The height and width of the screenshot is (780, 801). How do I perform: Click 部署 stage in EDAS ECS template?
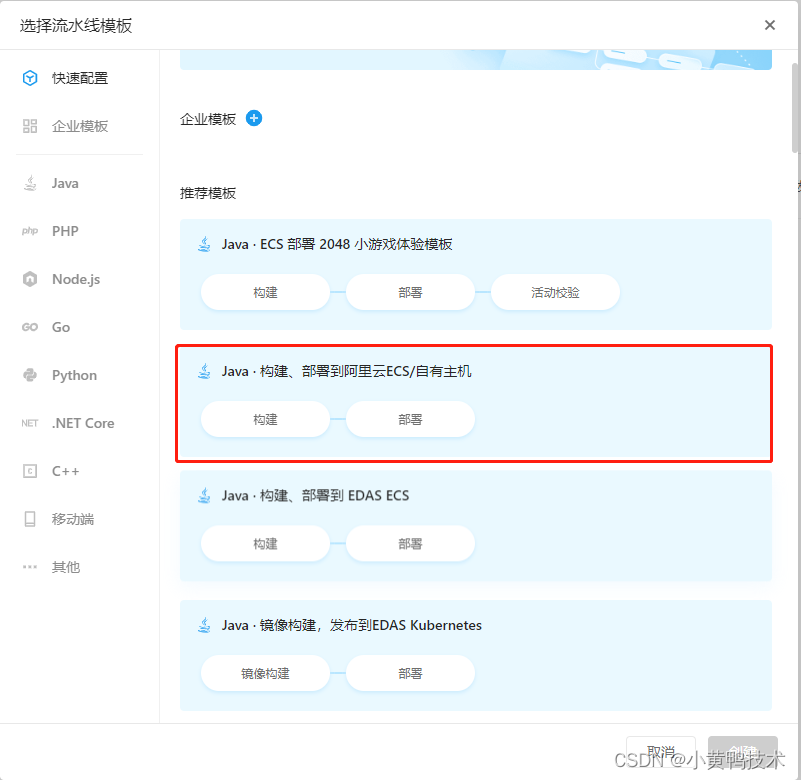[x=410, y=543]
